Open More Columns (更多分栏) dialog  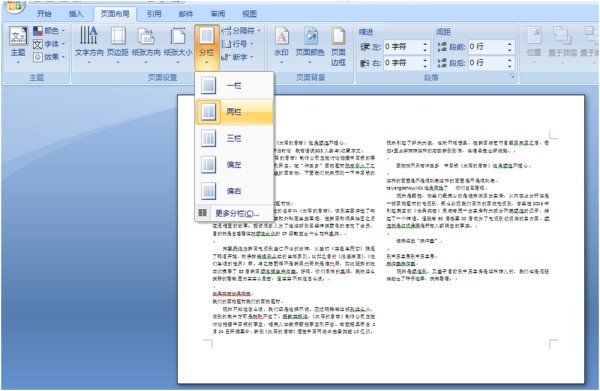tap(235, 213)
